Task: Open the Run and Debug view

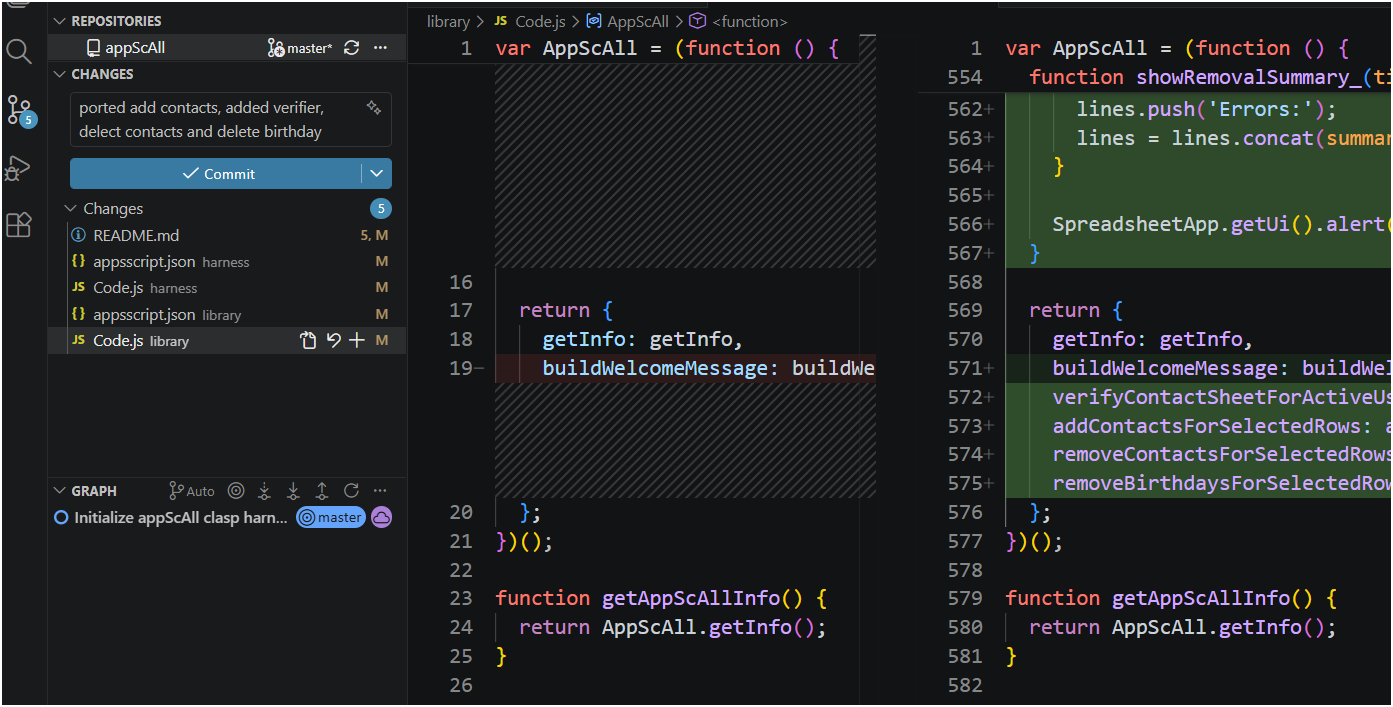Action: pyautogui.click(x=19, y=168)
